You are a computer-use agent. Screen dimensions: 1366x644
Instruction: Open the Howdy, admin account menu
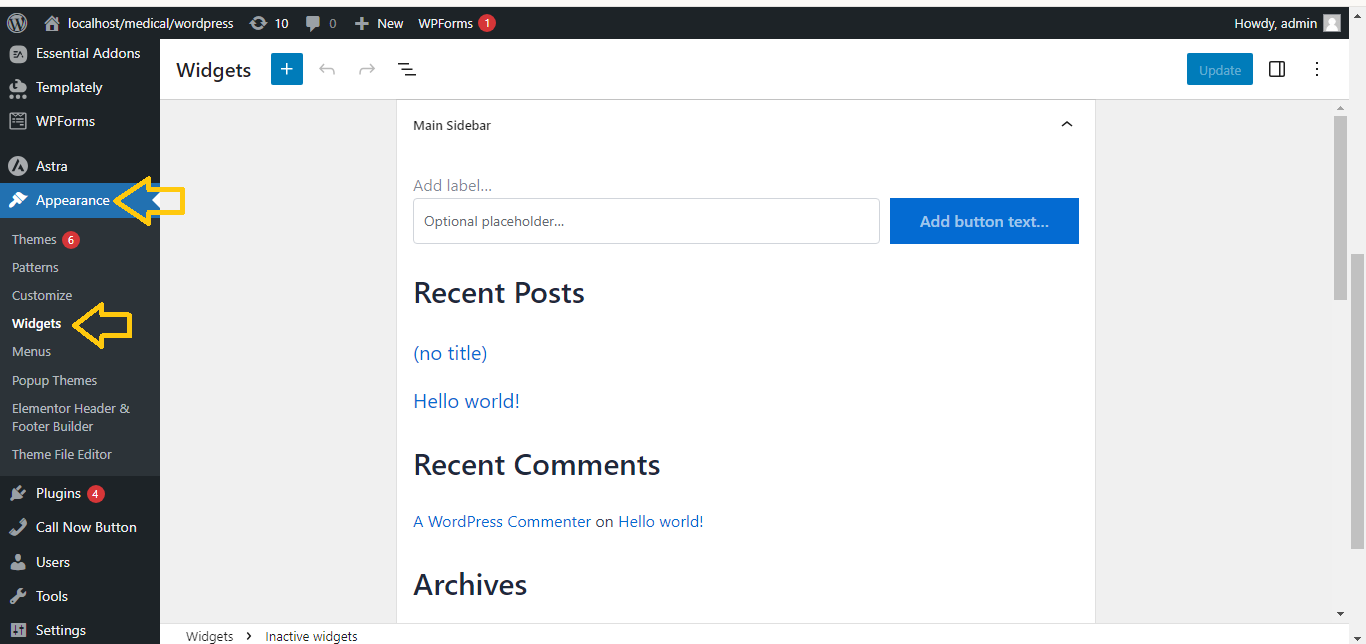(1286, 23)
